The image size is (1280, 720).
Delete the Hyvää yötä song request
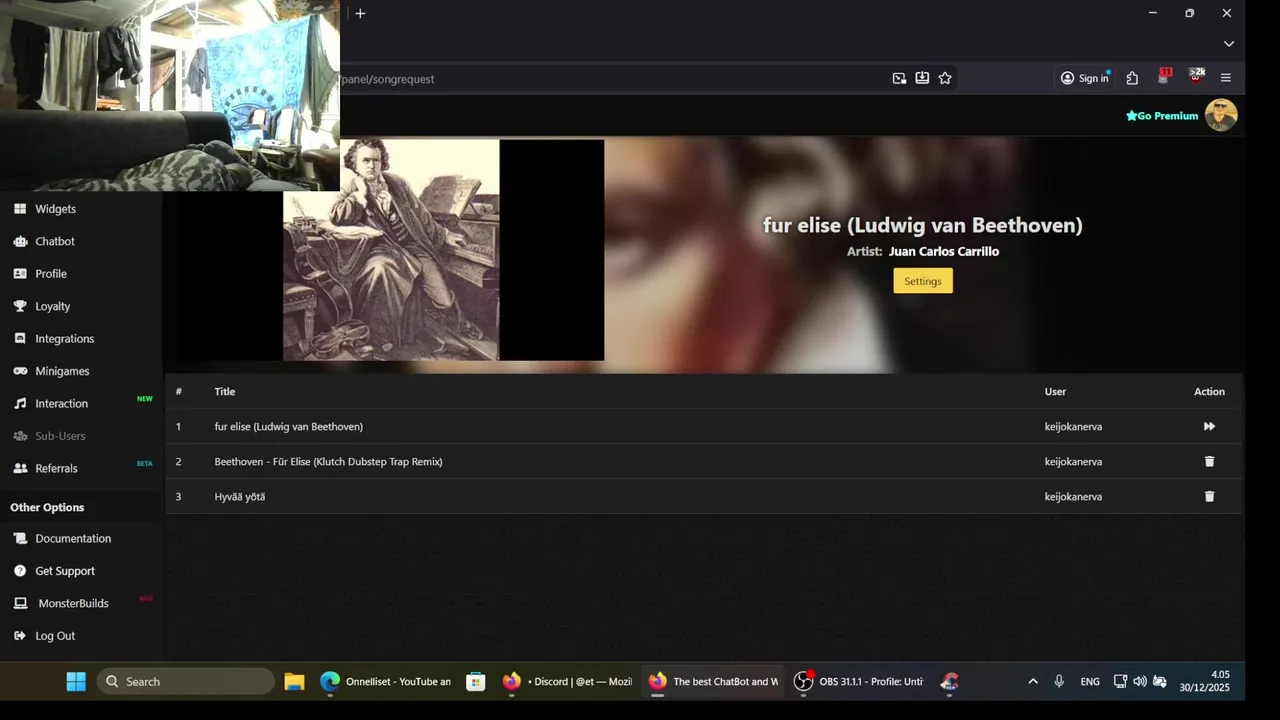[1209, 496]
